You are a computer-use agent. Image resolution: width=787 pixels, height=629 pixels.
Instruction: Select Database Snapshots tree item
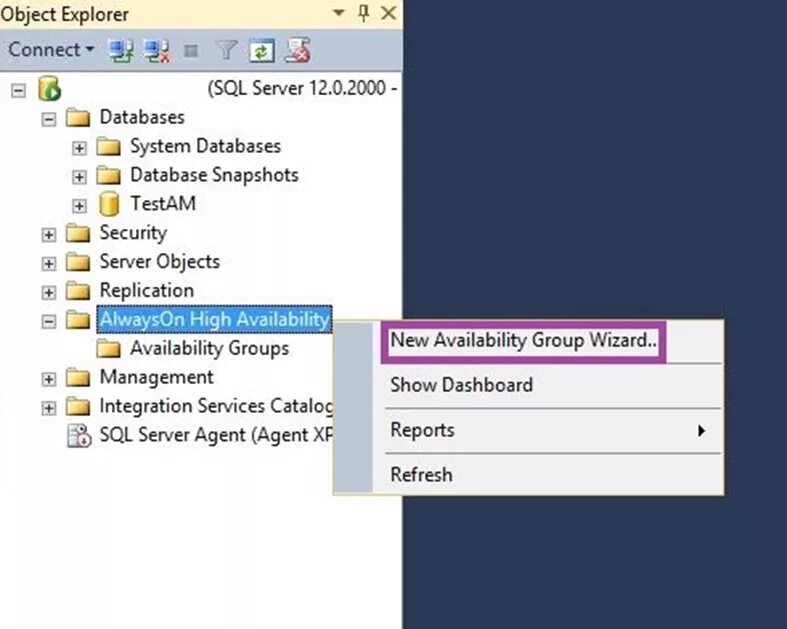coord(214,175)
